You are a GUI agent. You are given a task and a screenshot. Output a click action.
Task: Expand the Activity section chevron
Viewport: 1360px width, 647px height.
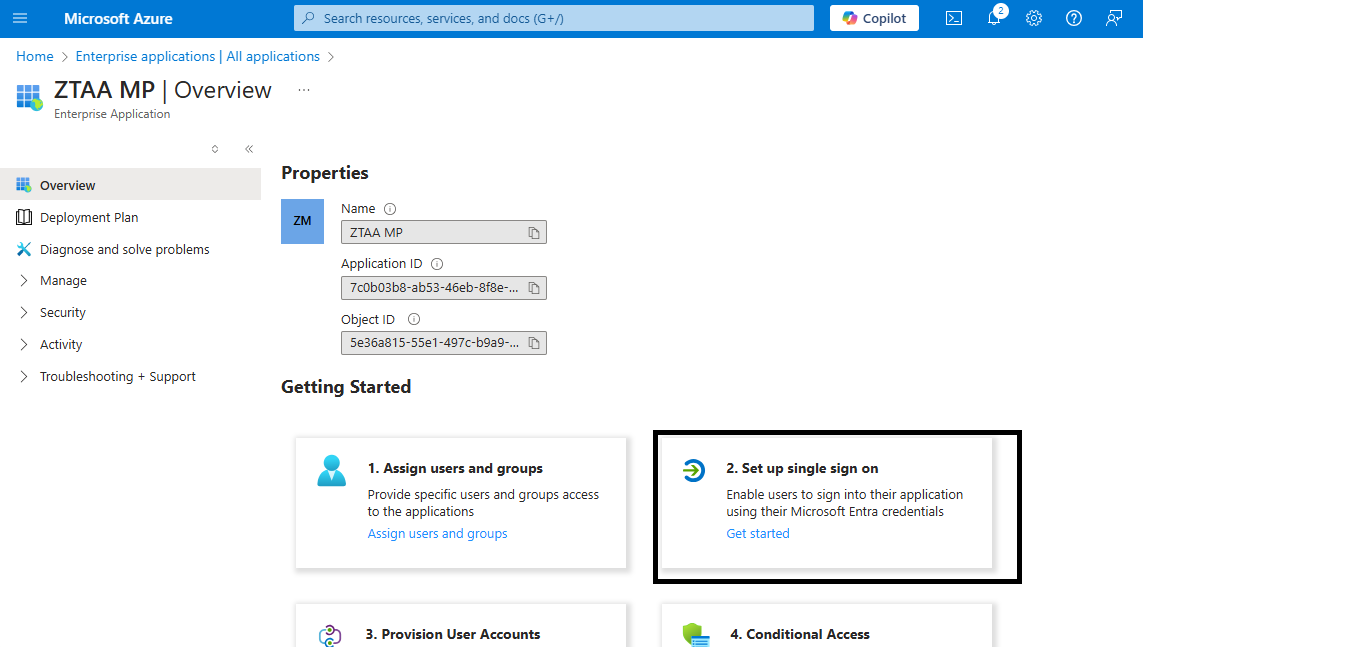24,345
